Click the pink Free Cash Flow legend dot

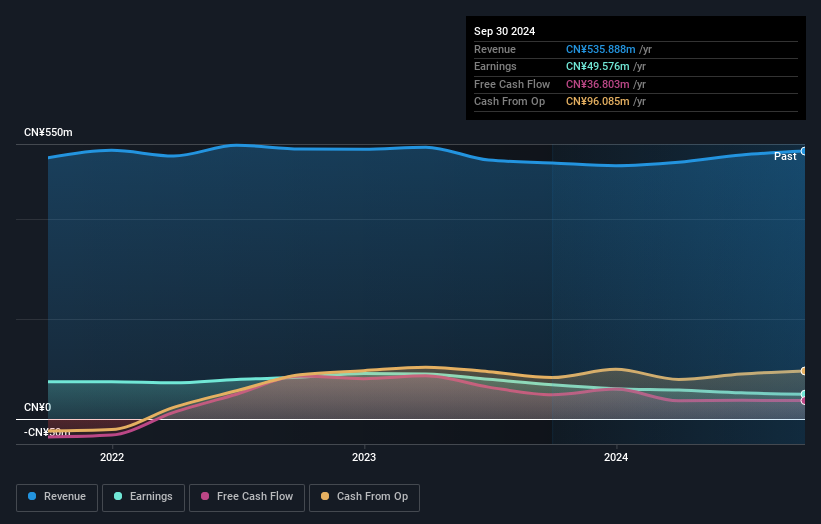[x=205, y=496]
